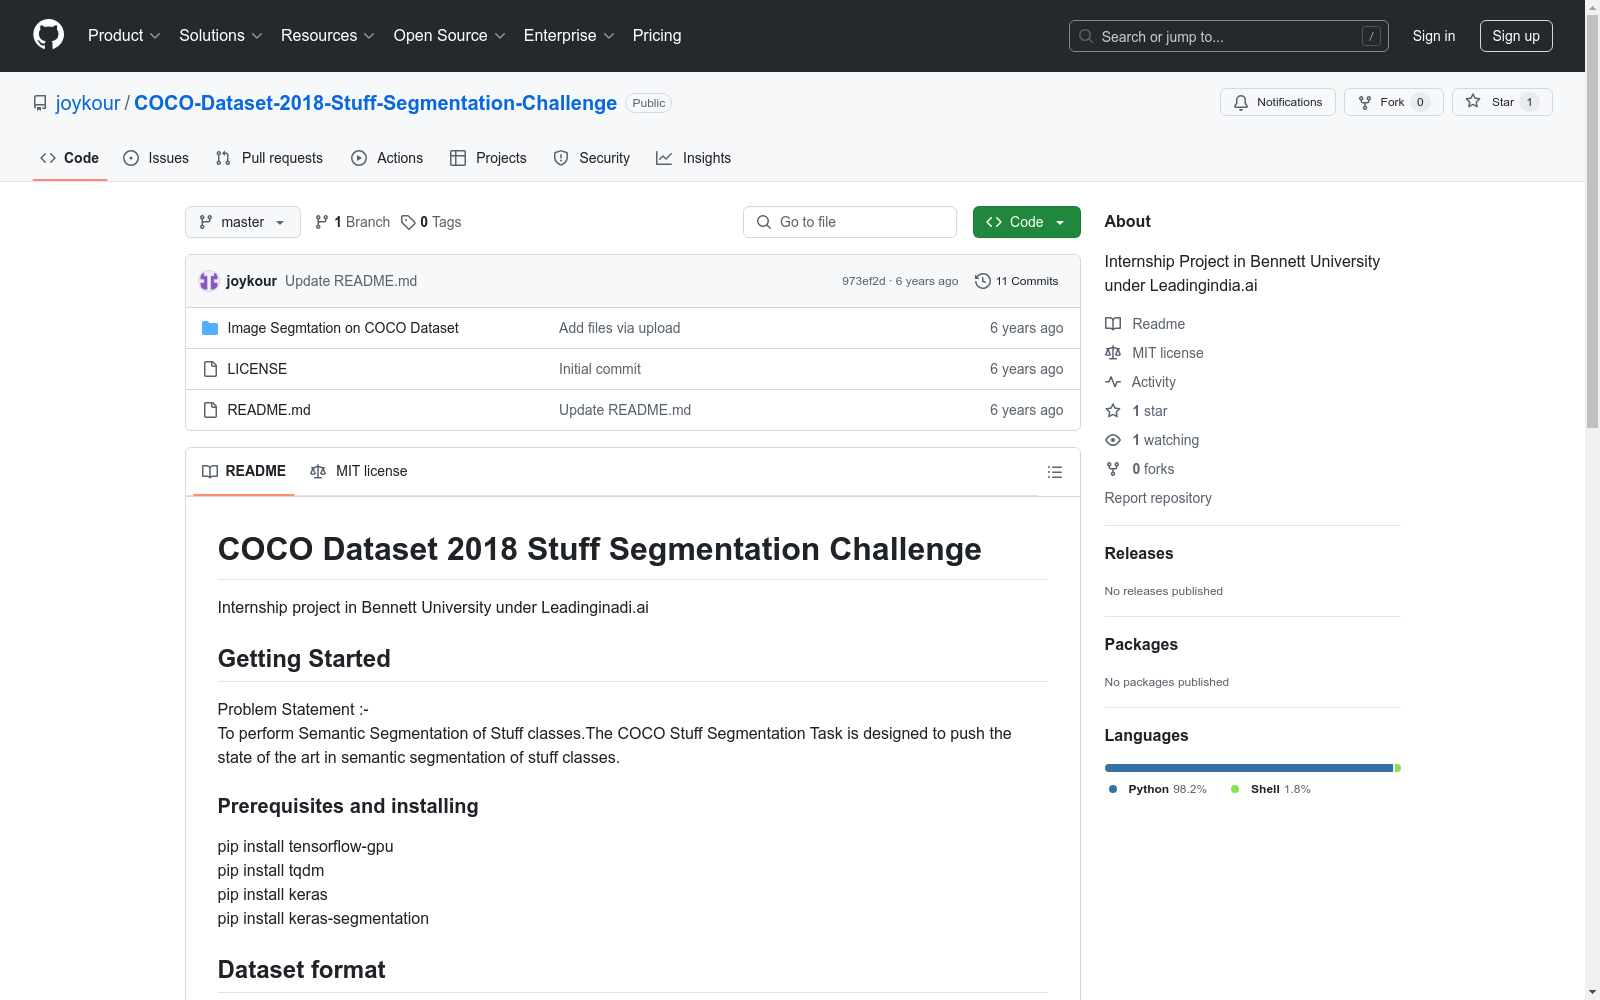
Task: Switch to the Issues tab
Action: pyautogui.click(x=156, y=158)
